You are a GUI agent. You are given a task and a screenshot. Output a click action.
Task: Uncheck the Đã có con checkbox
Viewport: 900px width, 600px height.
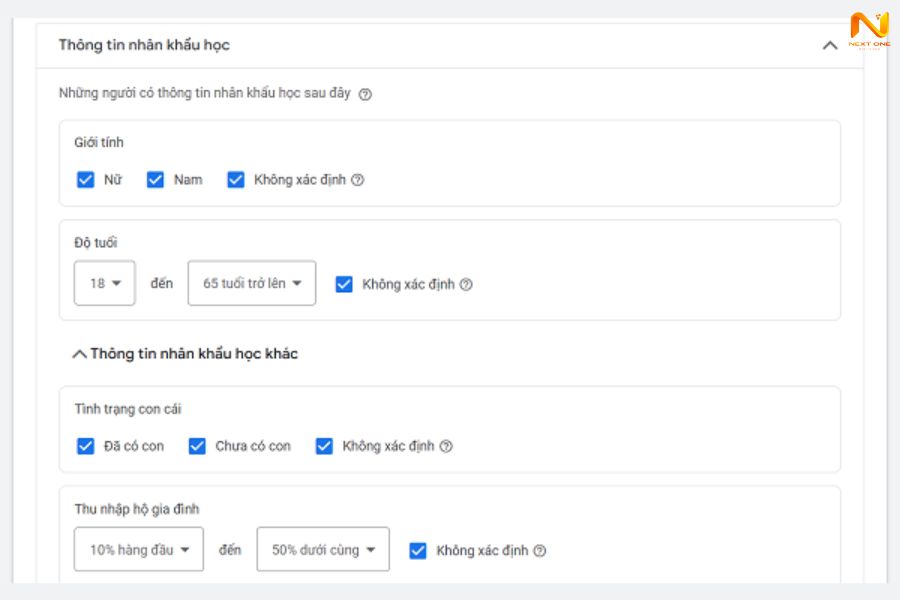click(86, 446)
